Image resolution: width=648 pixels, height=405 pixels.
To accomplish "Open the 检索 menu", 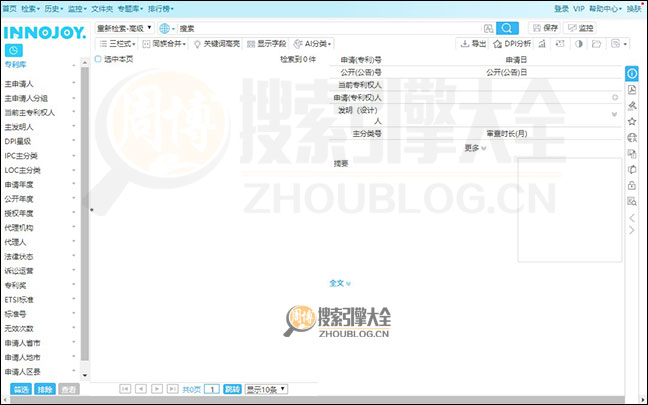I will click(31, 8).
